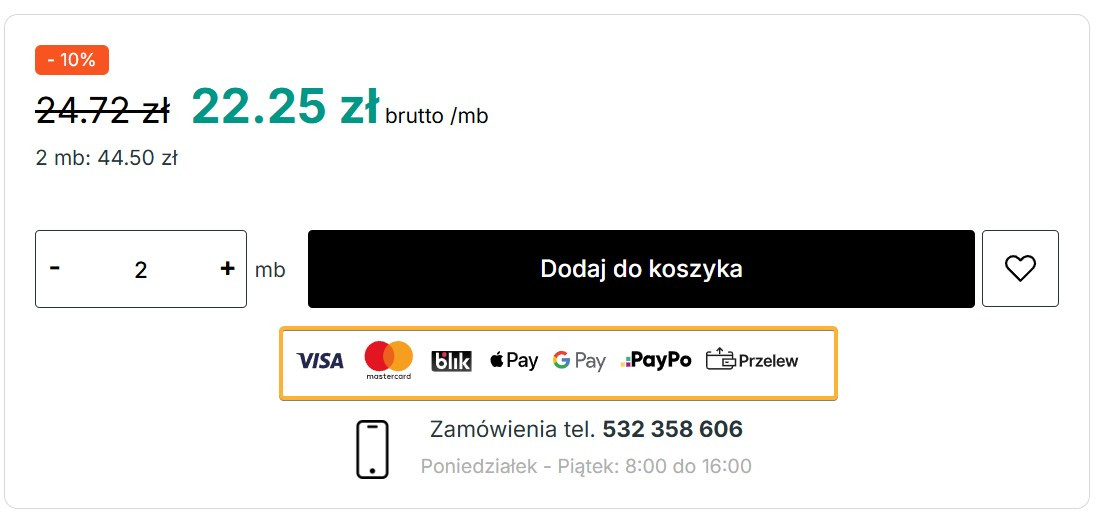Click the Blik payment icon
Image resolution: width=1096 pixels, height=518 pixels.
click(x=451, y=361)
